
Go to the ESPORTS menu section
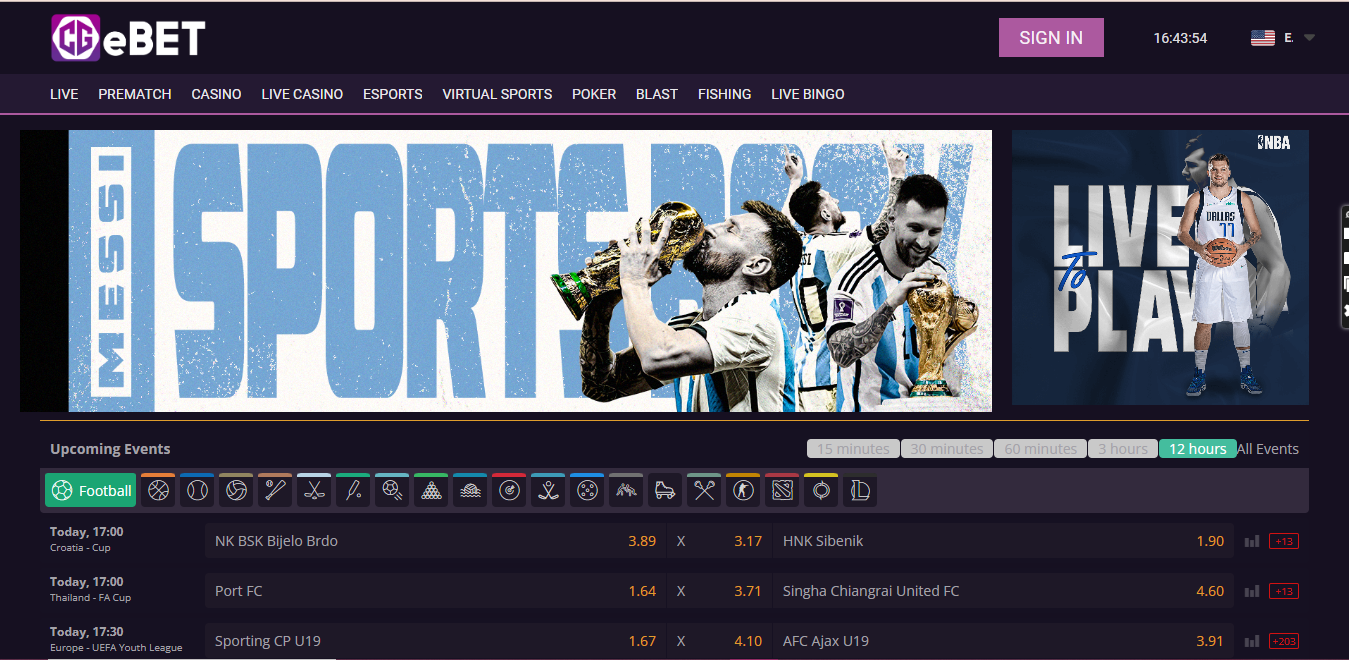click(x=392, y=94)
